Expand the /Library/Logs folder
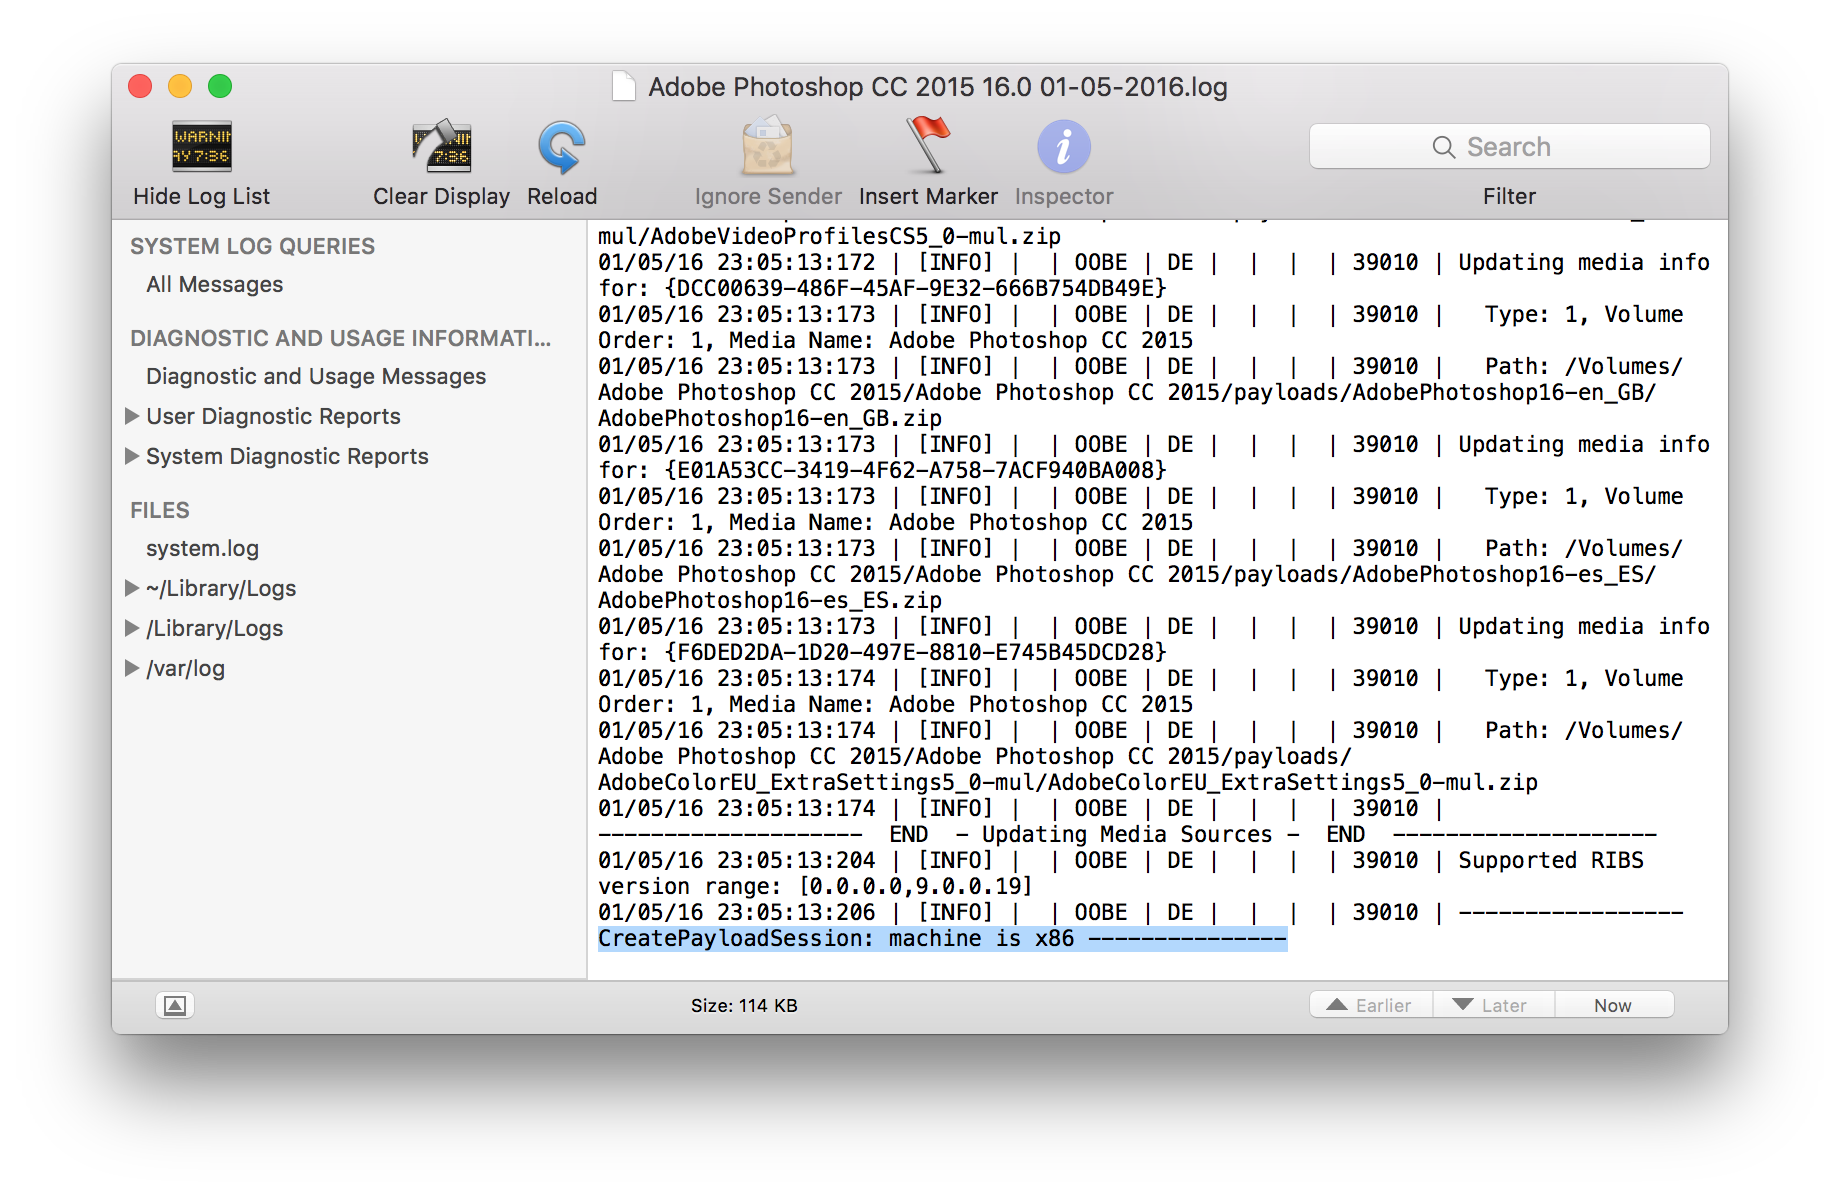1840x1194 pixels. pos(132,628)
